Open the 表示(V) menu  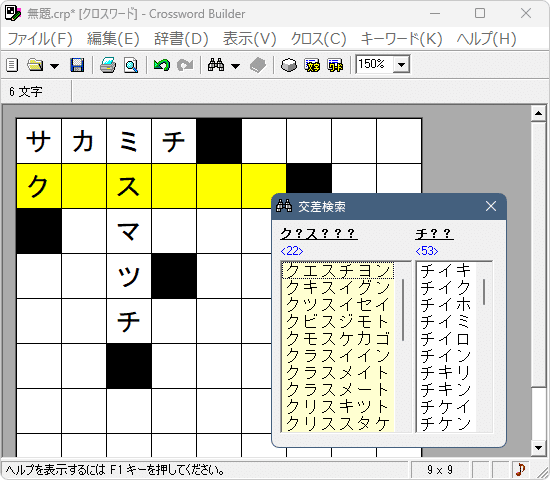point(249,39)
